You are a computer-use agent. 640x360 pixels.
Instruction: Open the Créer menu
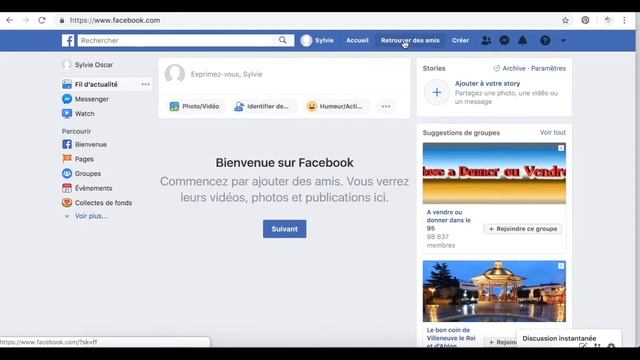point(460,40)
